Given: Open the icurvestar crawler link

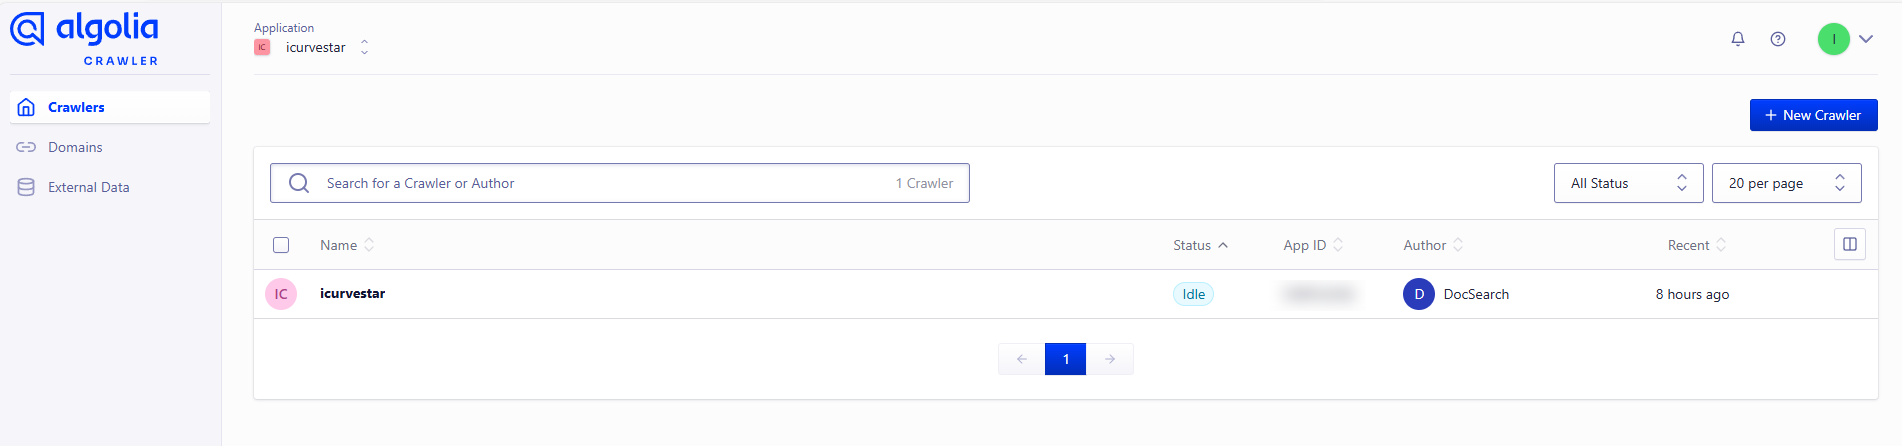Looking at the screenshot, I should [x=352, y=293].
